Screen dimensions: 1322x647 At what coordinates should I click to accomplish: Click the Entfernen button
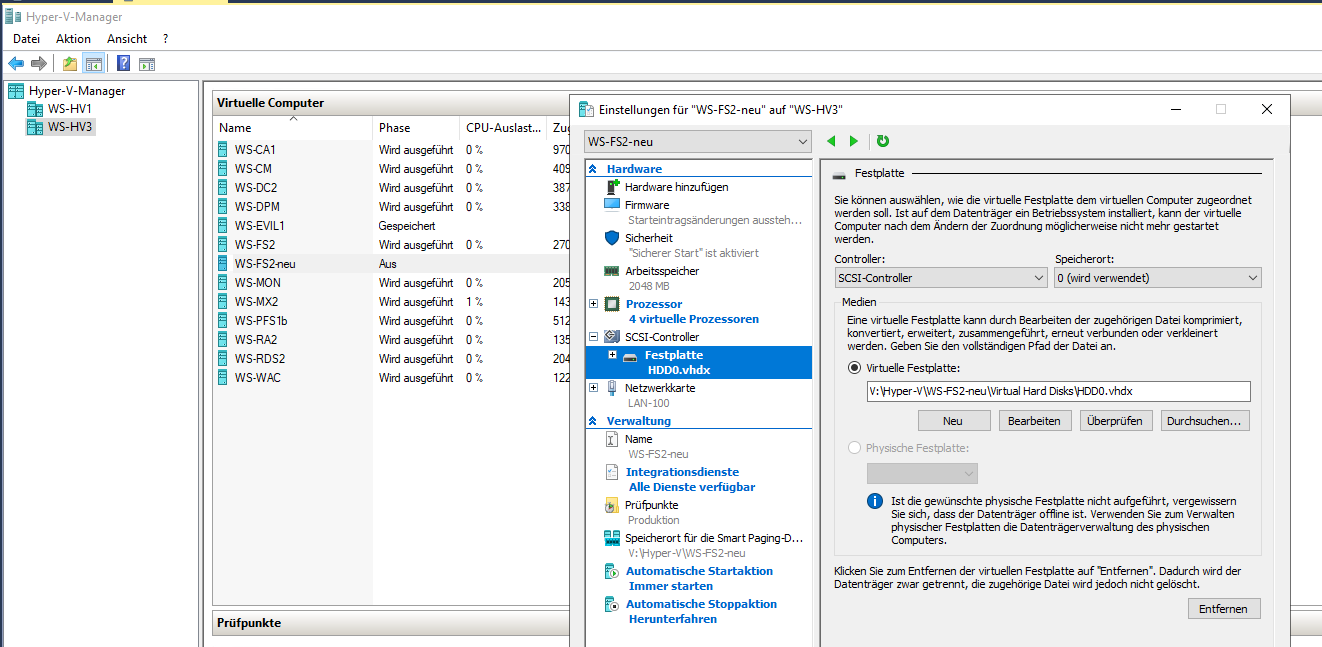1224,608
